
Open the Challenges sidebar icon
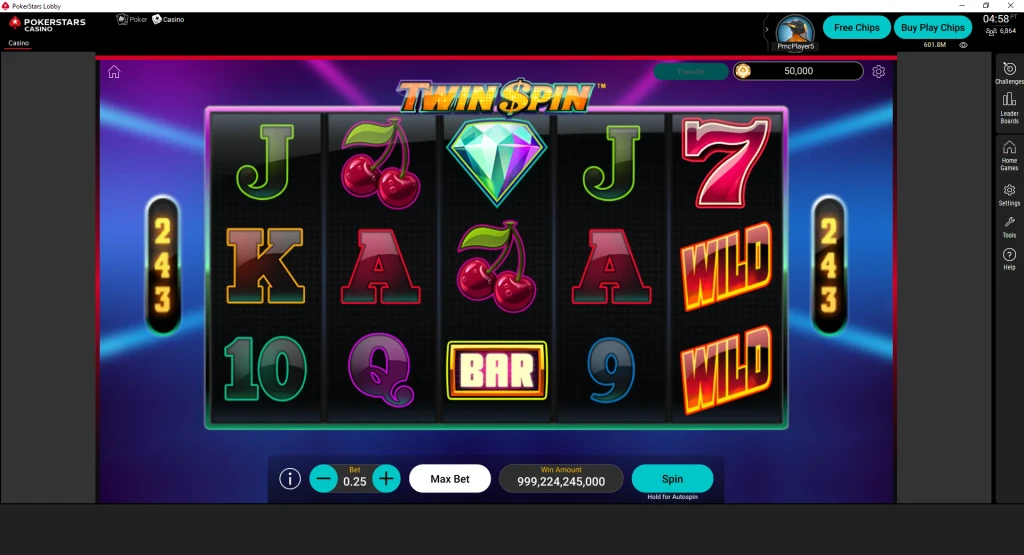1009,73
